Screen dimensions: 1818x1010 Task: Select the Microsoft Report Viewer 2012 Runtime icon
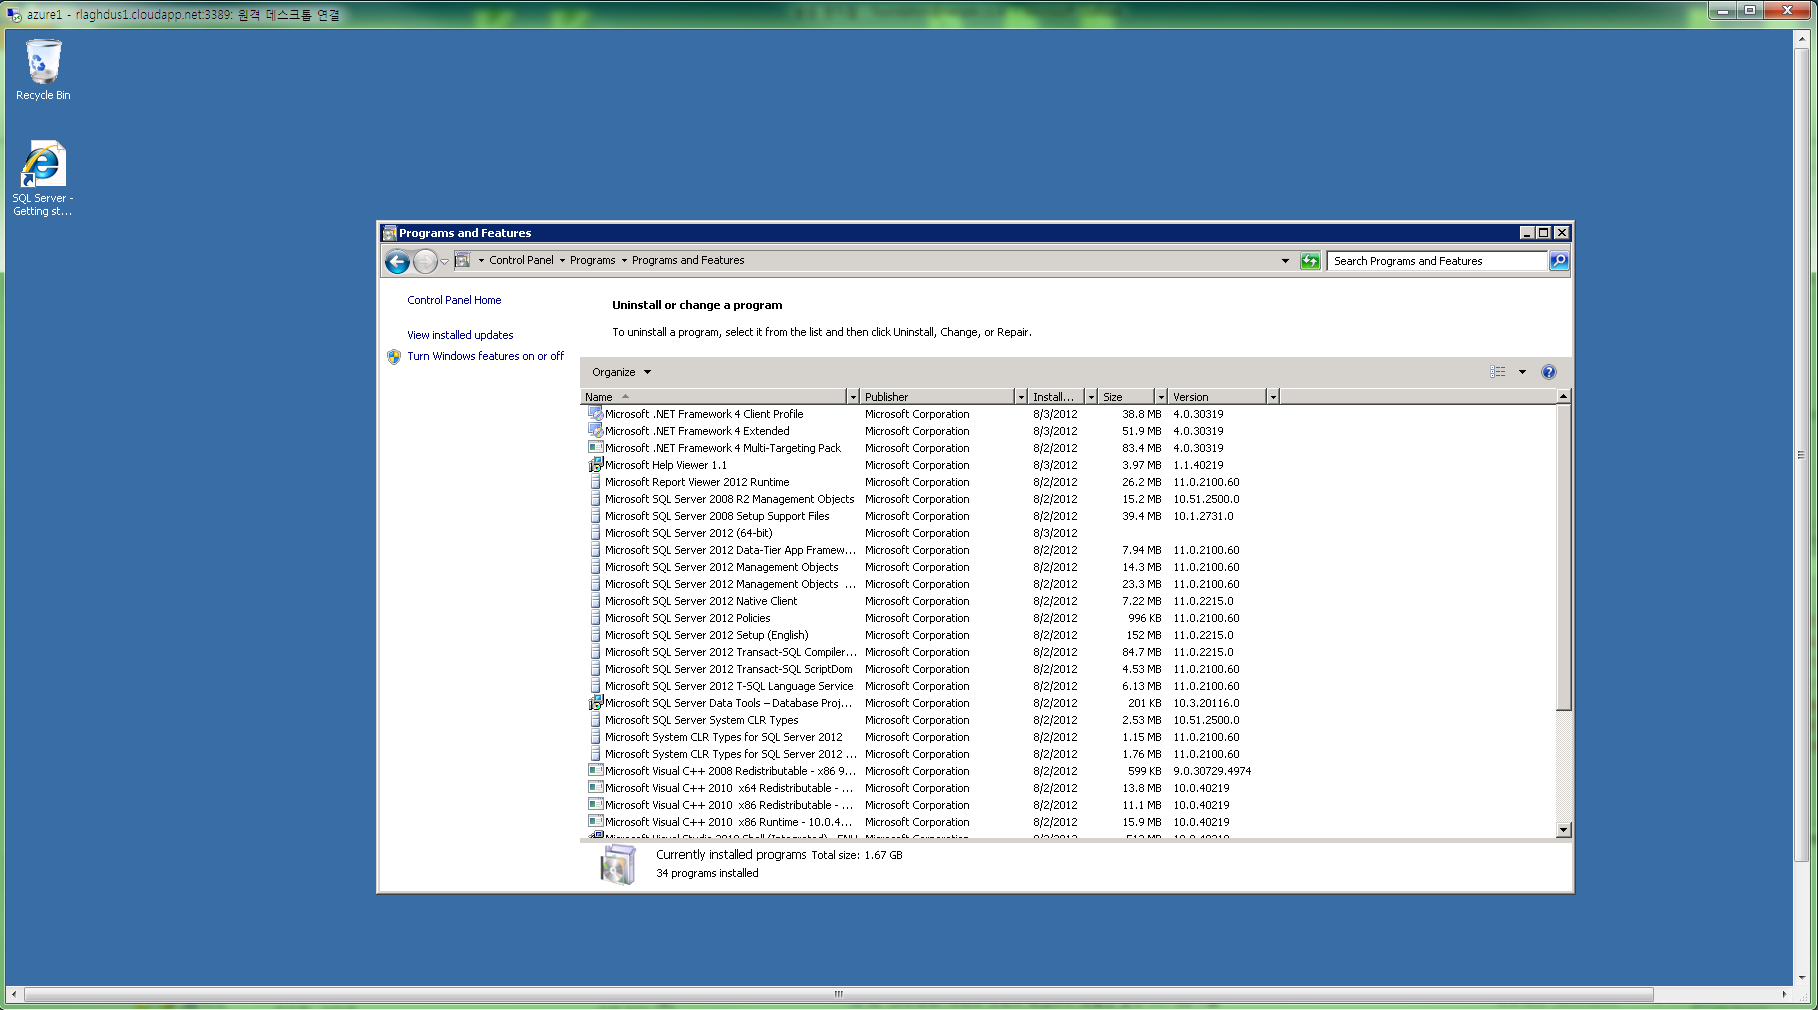[x=595, y=482]
